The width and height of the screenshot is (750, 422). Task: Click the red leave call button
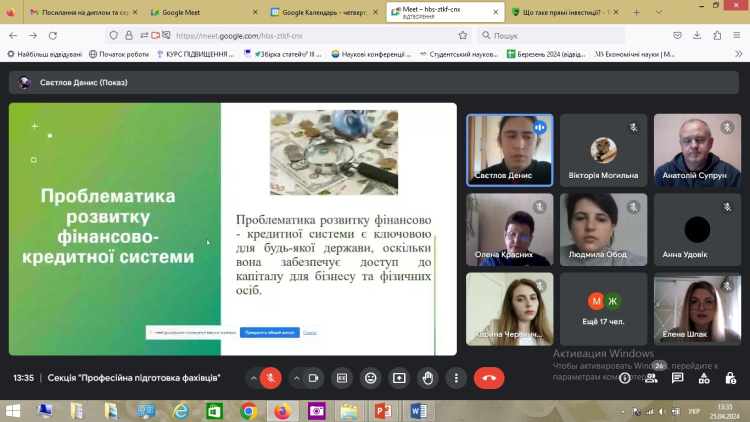[489, 378]
